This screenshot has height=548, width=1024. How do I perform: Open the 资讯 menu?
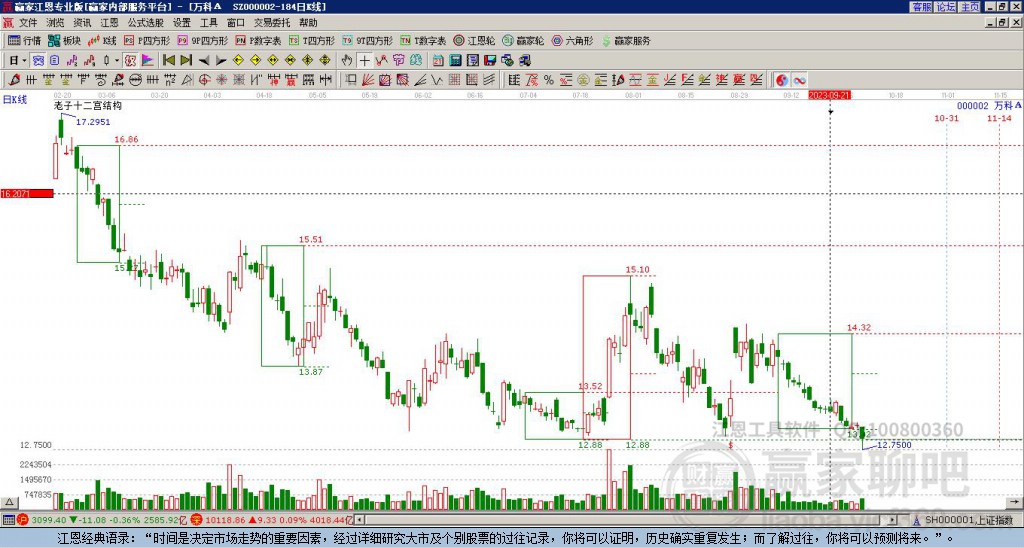tap(82, 23)
